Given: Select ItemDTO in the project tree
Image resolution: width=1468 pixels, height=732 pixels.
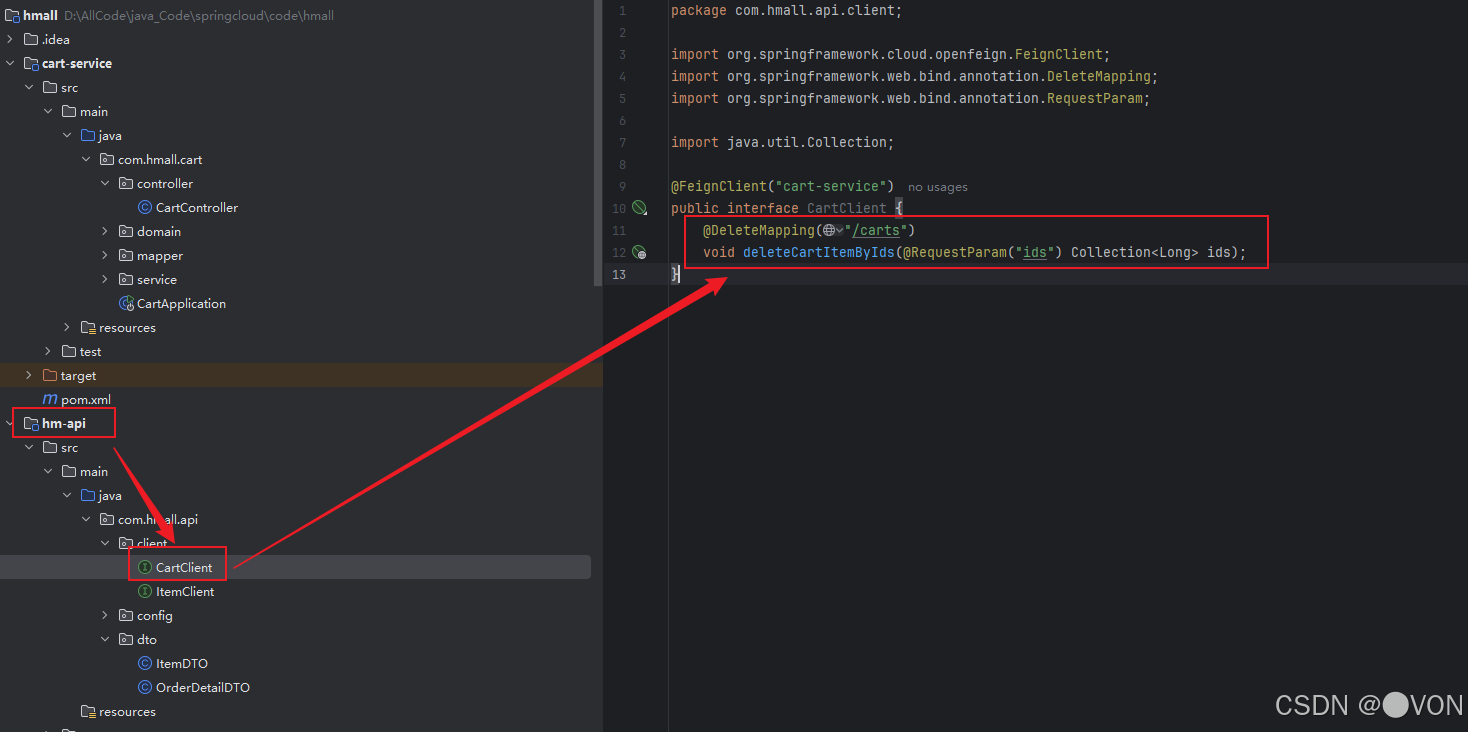Looking at the screenshot, I should pyautogui.click(x=182, y=663).
